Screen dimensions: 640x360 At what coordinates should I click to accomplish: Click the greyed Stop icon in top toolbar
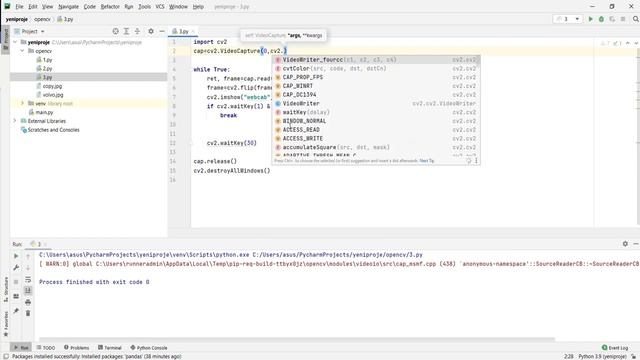coord(623,19)
